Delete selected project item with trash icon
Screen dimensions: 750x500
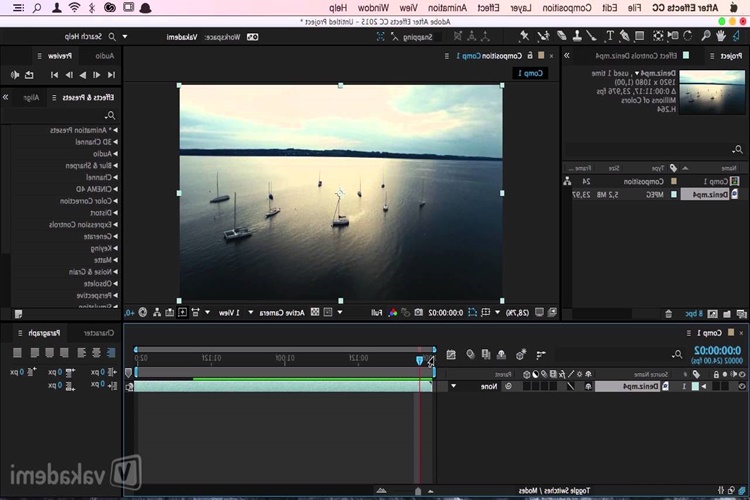click(669, 314)
